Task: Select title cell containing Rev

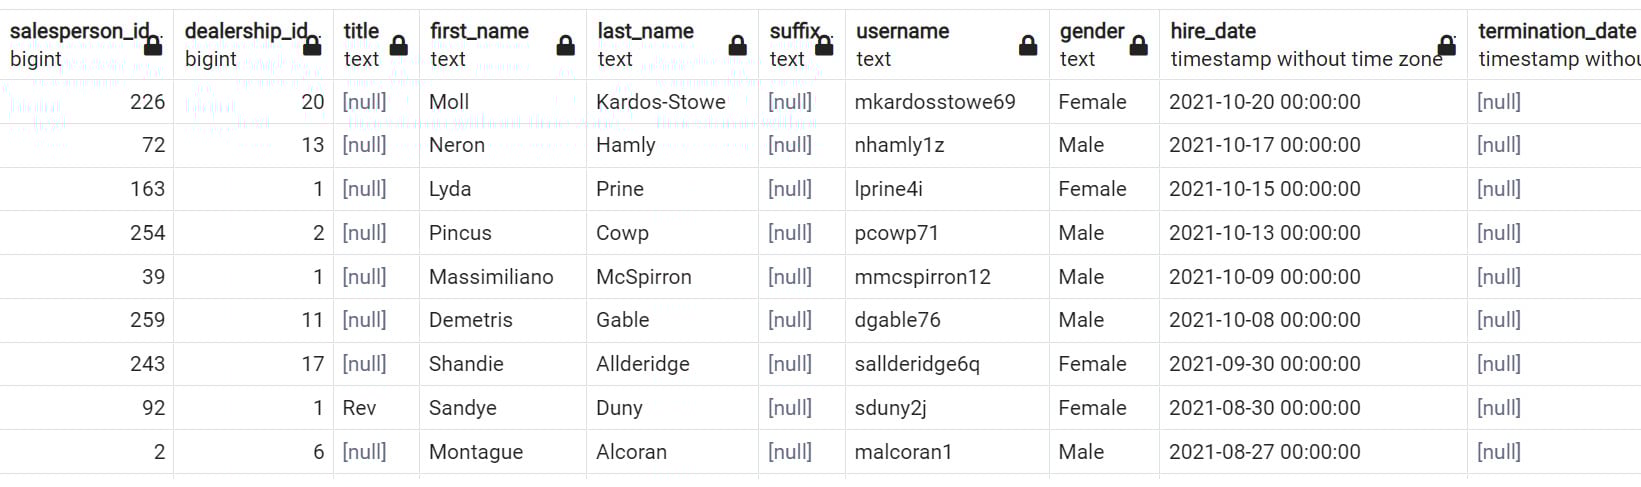Action: pos(376,408)
